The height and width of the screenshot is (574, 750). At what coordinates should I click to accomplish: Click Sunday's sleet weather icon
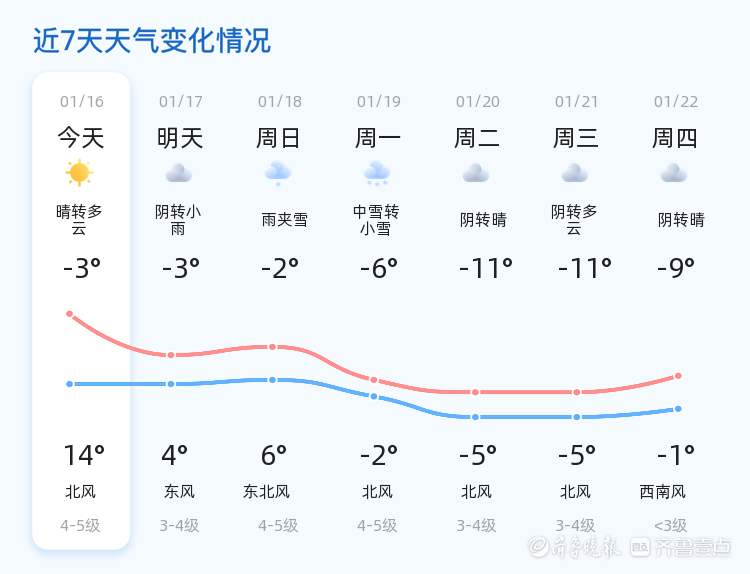(x=278, y=173)
